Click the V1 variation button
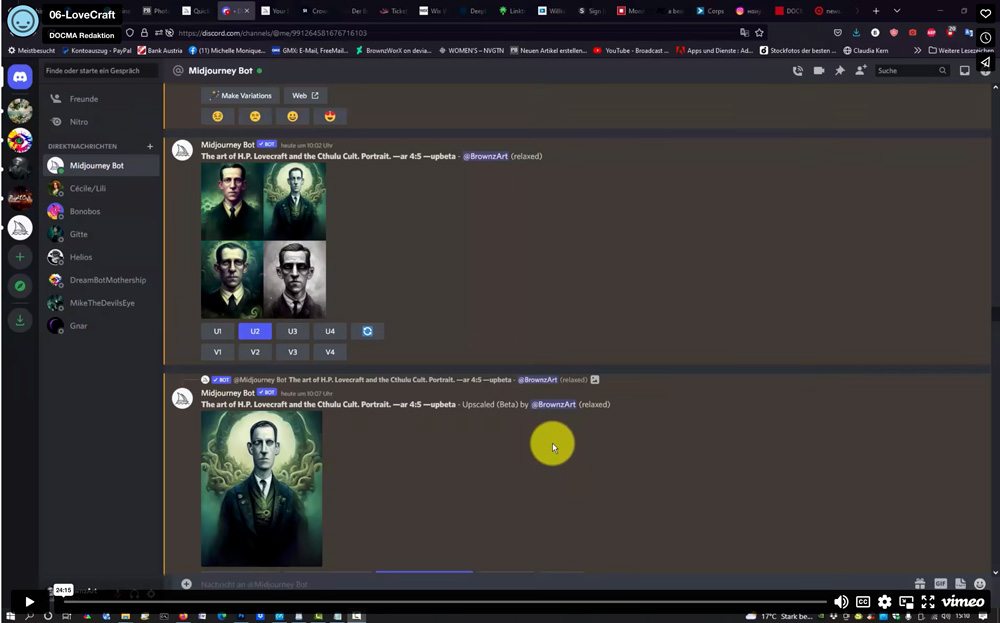 (x=217, y=352)
